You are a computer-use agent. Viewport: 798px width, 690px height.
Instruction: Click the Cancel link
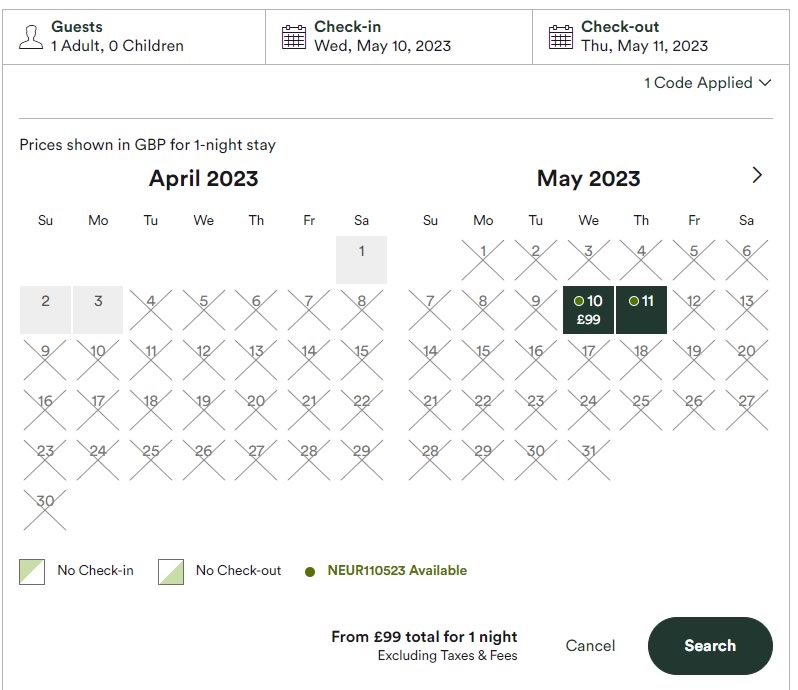[x=590, y=646]
